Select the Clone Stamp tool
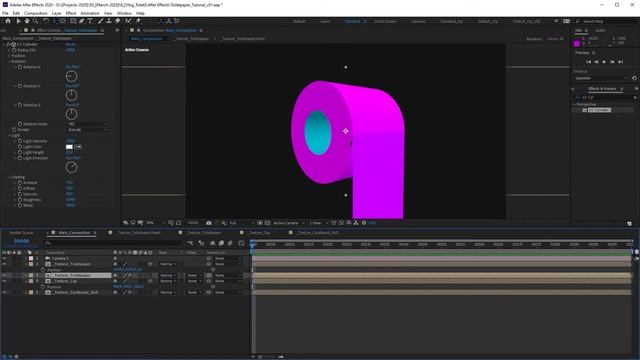This screenshot has width=640, height=360. 109,21
